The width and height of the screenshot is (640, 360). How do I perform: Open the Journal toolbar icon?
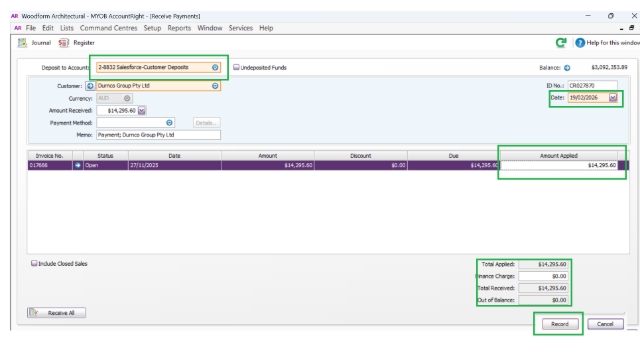click(22, 43)
